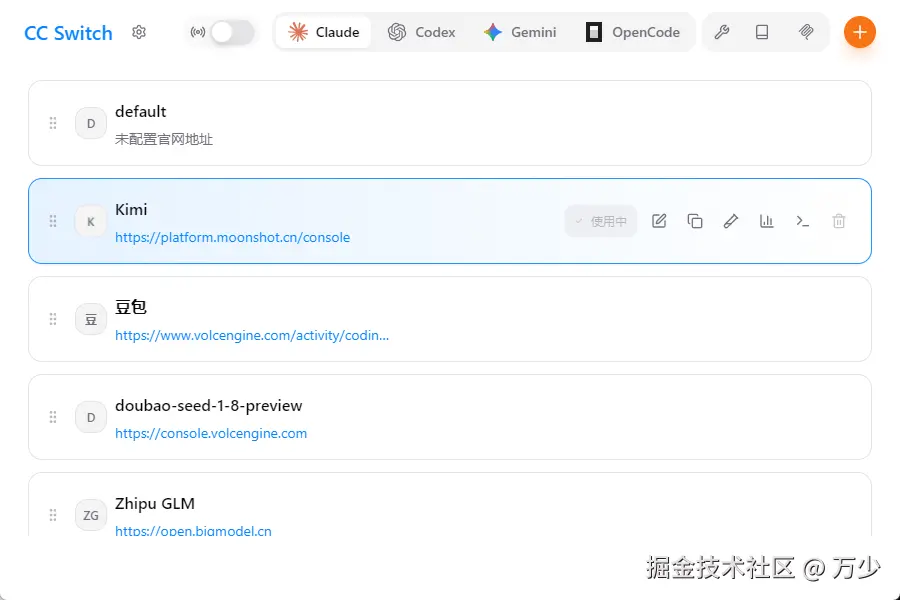Screen dimensions: 900x600
Task: Open the settings gear next to CC Switch
Action: tap(139, 32)
